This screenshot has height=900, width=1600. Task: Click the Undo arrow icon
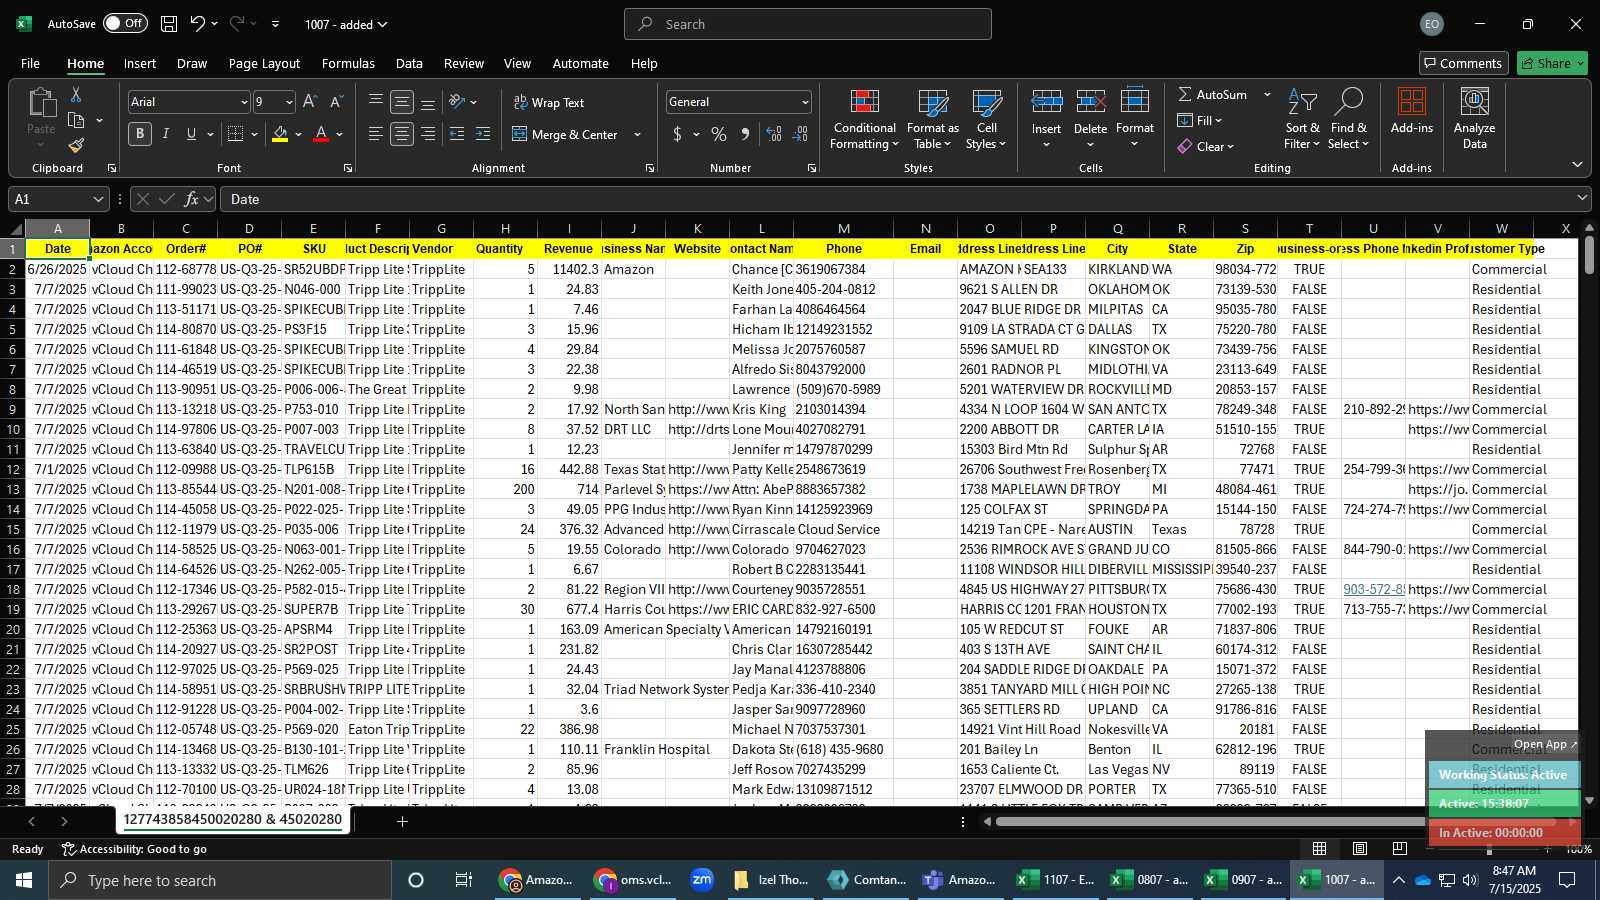point(198,24)
